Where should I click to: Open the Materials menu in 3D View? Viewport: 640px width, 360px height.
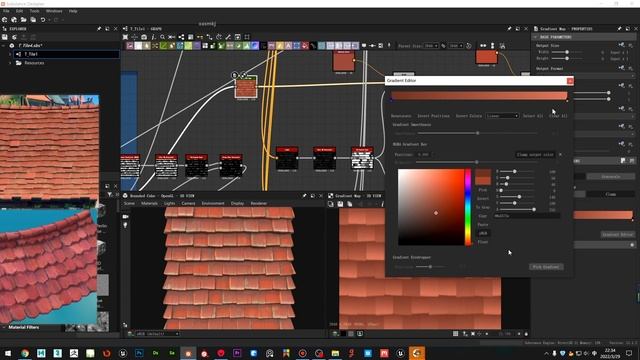149,203
